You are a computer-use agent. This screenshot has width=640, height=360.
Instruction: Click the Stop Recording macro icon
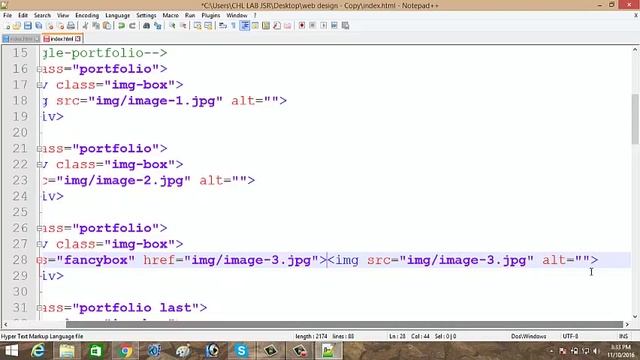[x=312, y=26]
